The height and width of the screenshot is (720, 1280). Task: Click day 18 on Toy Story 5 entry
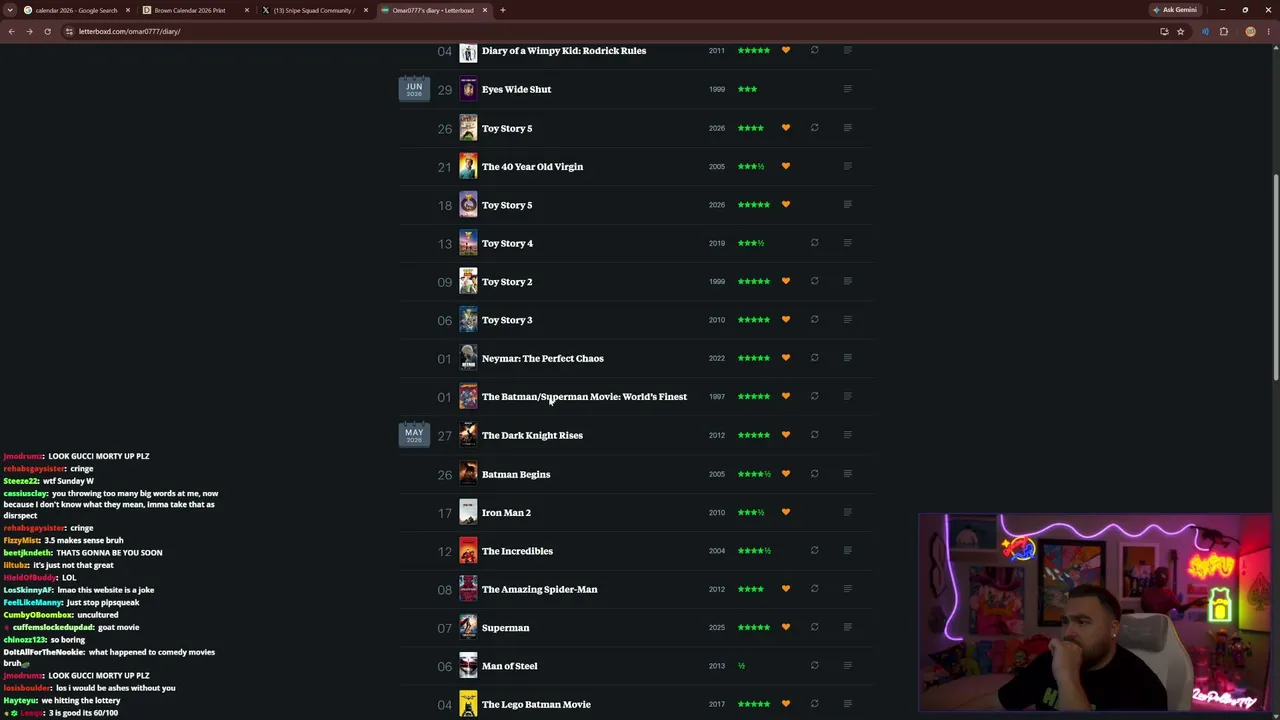pos(444,205)
